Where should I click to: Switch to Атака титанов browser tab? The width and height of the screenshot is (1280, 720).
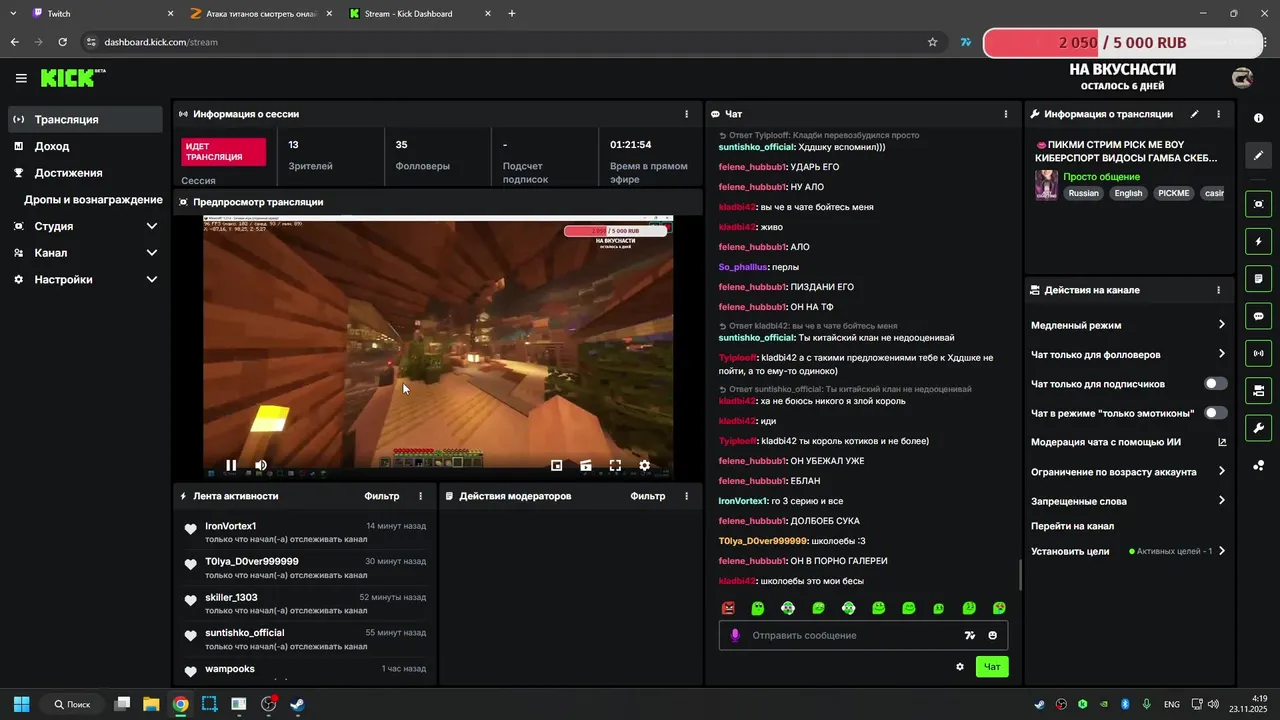263,14
